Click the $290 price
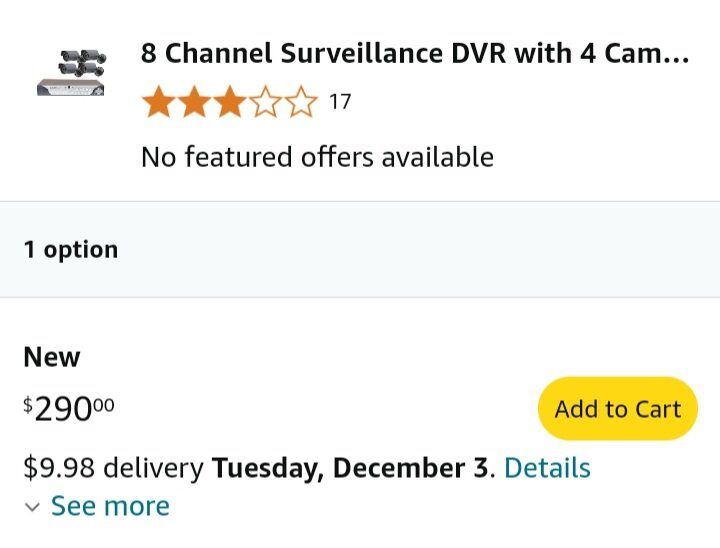 coord(69,408)
